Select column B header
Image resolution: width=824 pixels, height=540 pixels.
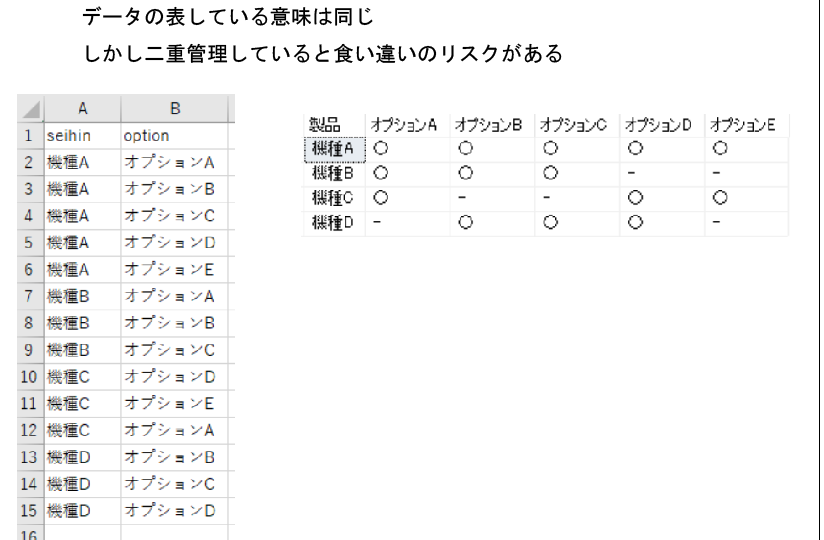[x=175, y=109]
